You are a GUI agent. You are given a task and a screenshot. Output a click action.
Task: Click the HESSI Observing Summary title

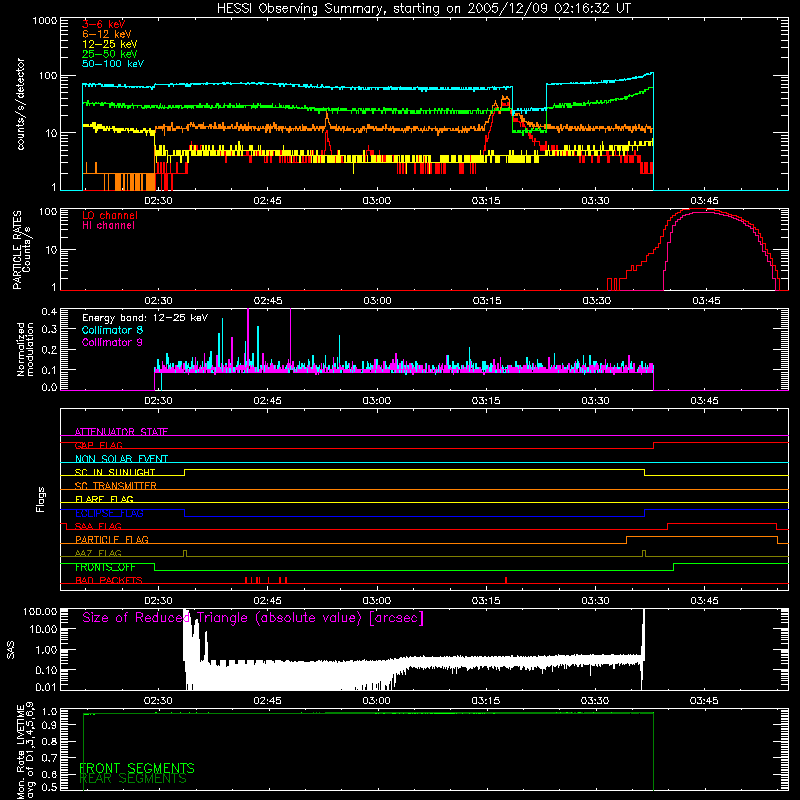(x=424, y=9)
